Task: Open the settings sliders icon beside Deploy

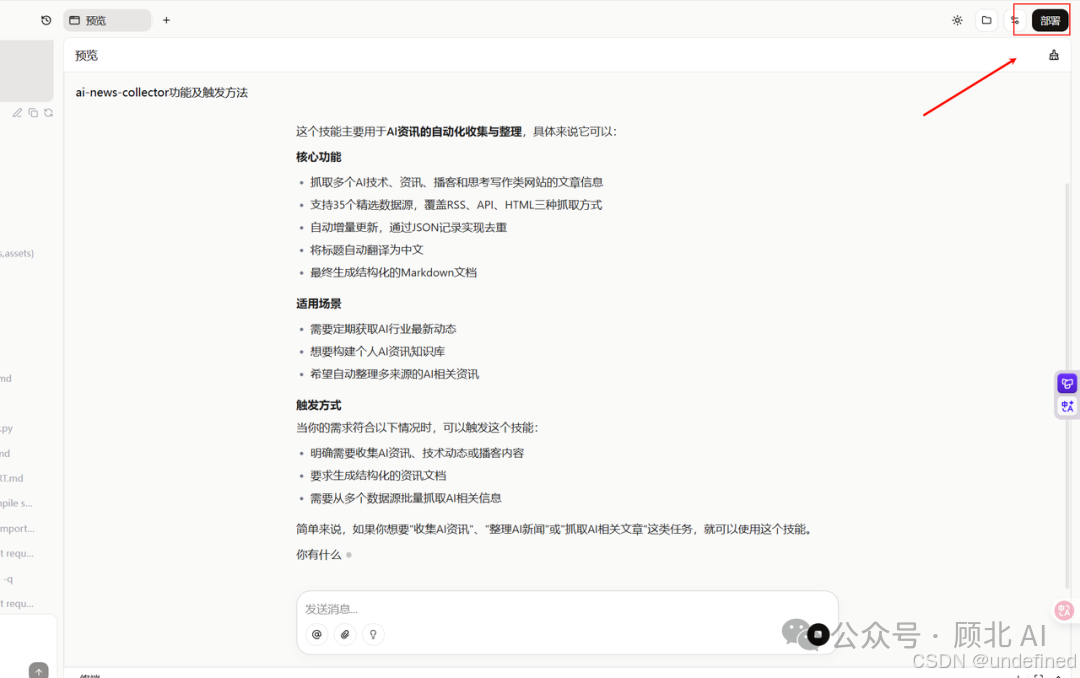Action: (x=1013, y=19)
